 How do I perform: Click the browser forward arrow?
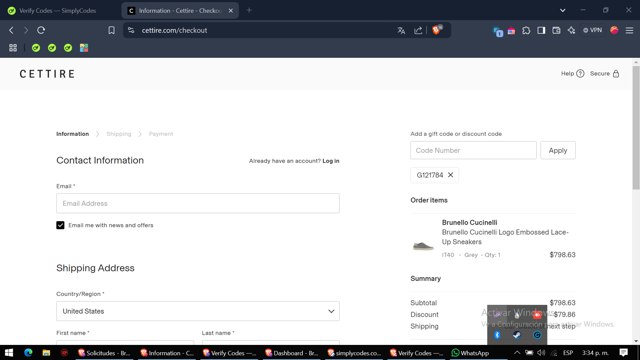coord(26,30)
